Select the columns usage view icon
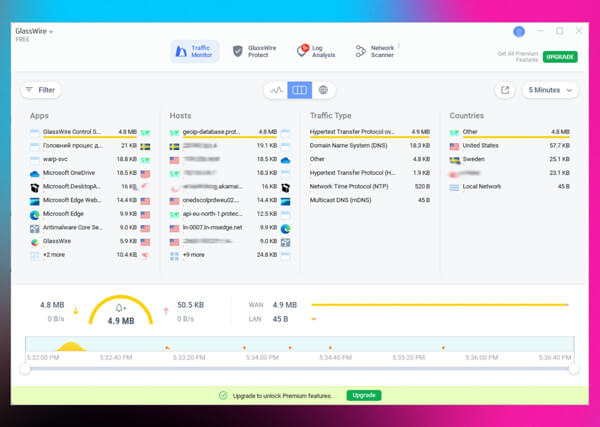 click(299, 90)
